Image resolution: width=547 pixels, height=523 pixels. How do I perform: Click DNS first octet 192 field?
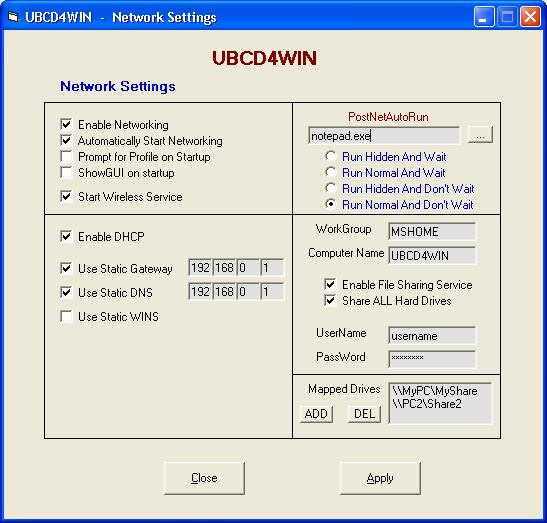(x=200, y=292)
